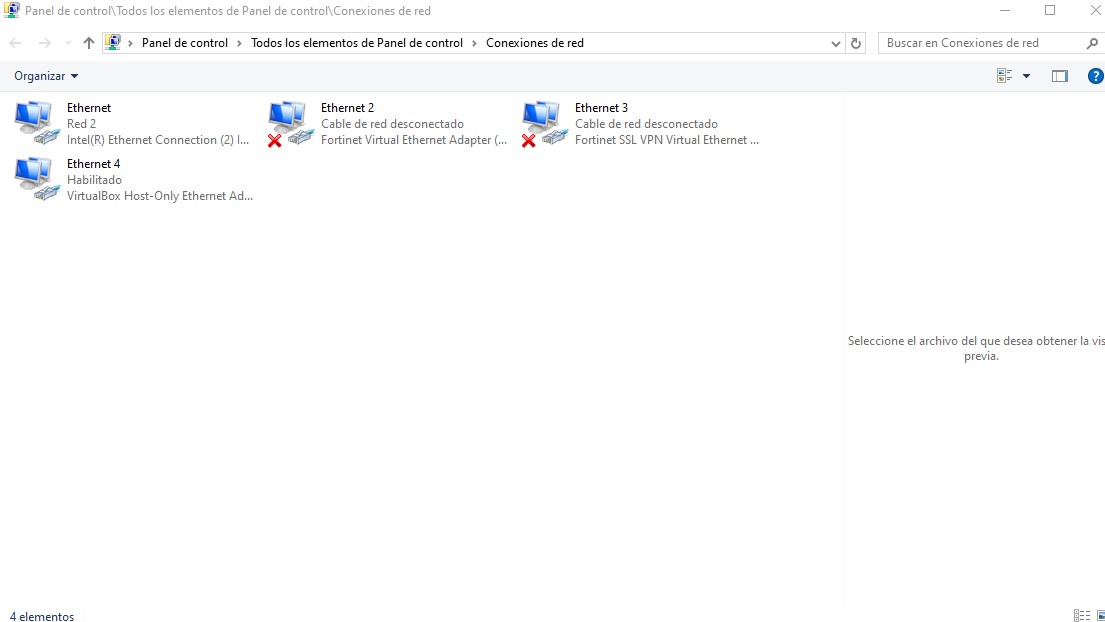This screenshot has width=1105, height=622.
Task: Click the Conexiones de red breadcrumb
Action: click(534, 43)
